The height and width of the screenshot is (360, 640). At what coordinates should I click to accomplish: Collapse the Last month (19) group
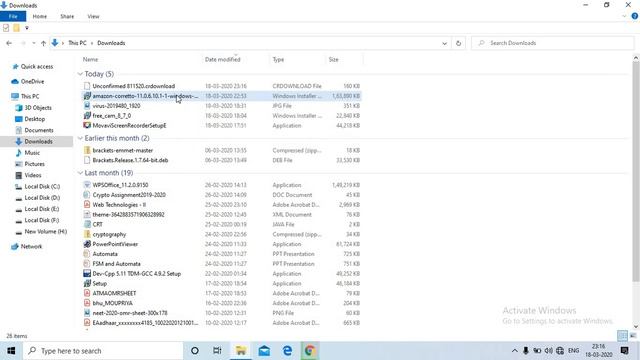point(80,173)
